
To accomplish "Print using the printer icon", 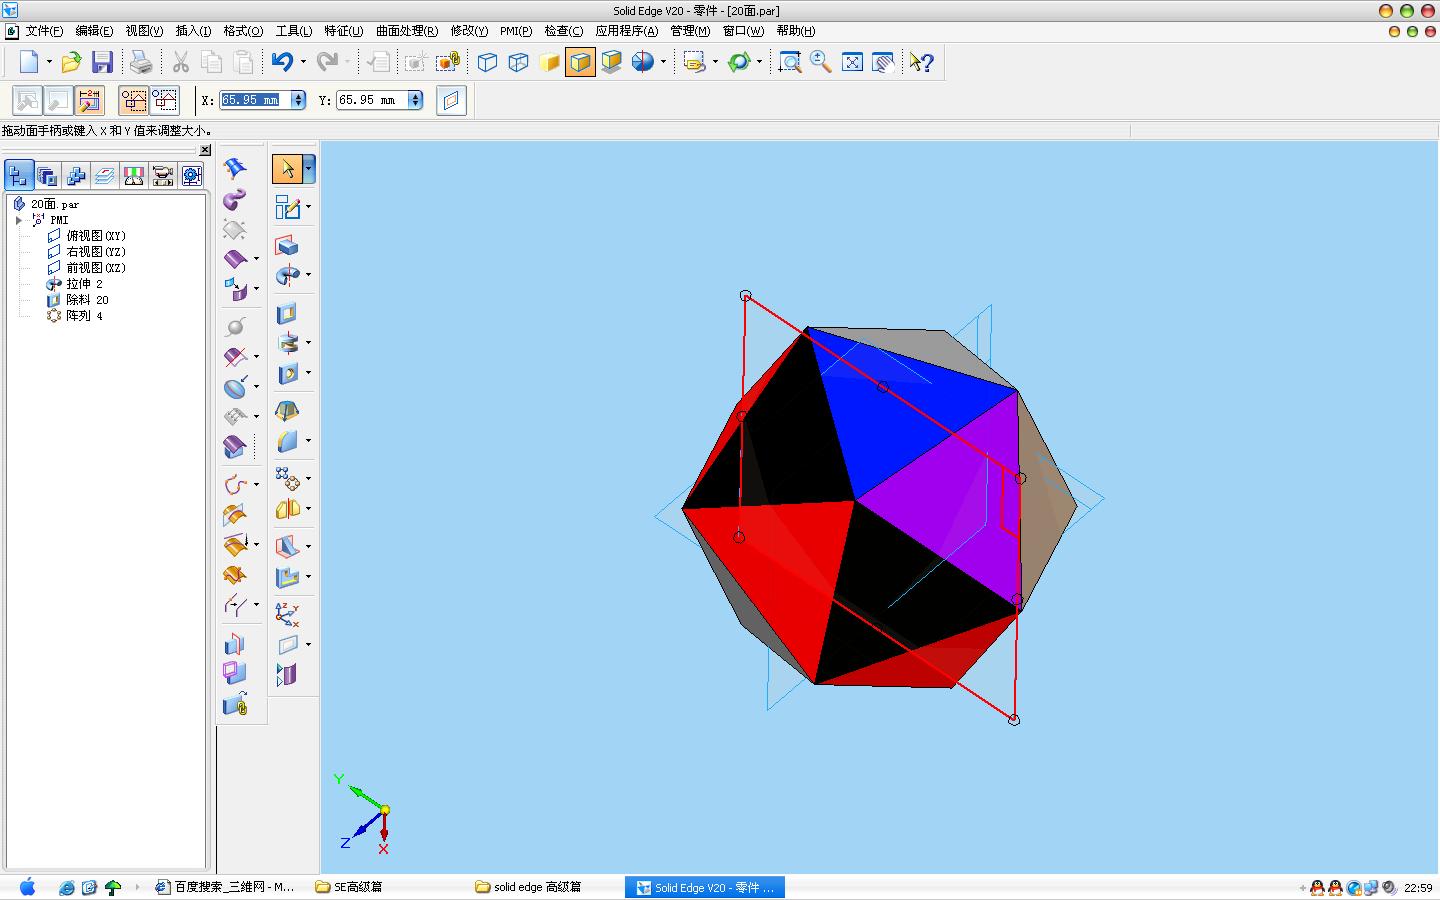I will pos(141,62).
